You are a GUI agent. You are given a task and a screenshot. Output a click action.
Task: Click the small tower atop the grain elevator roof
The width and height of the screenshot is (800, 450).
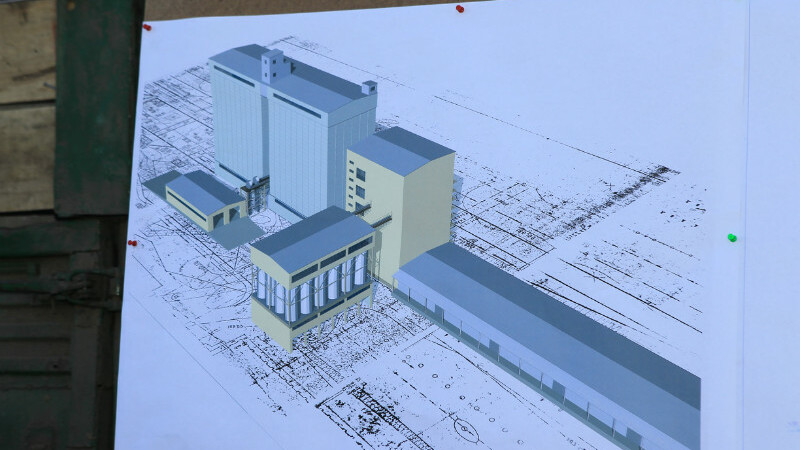[273, 66]
